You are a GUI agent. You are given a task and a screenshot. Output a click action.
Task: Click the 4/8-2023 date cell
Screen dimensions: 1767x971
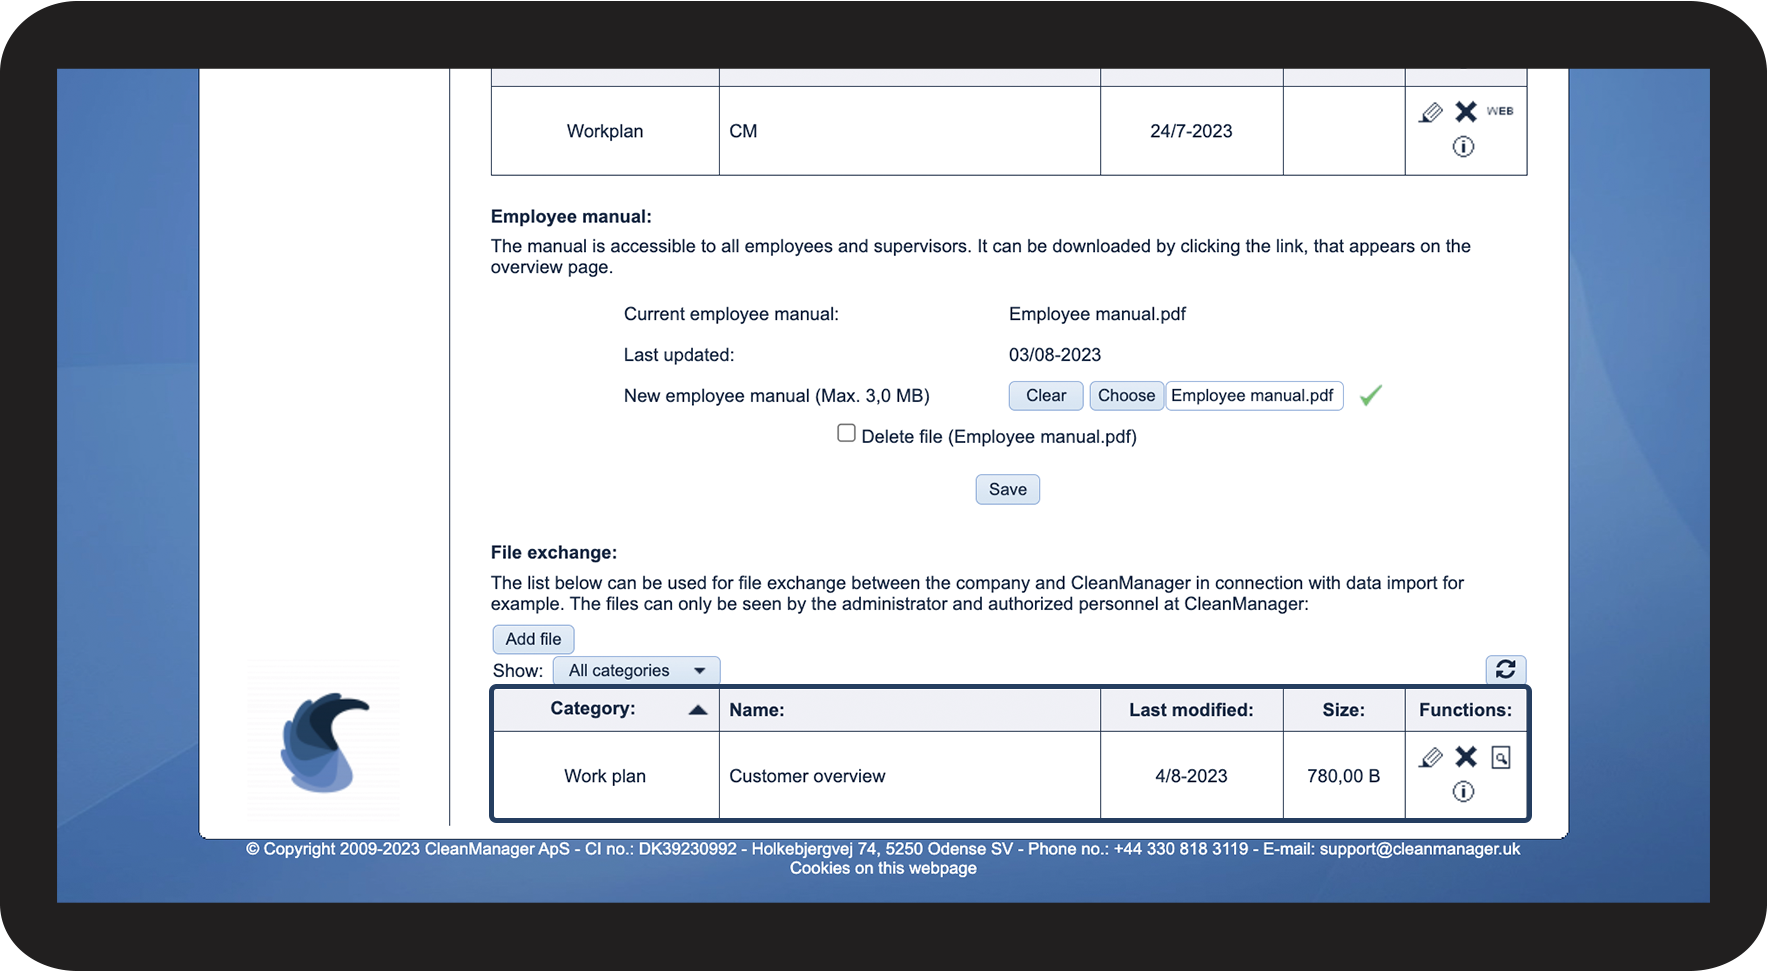(1191, 776)
